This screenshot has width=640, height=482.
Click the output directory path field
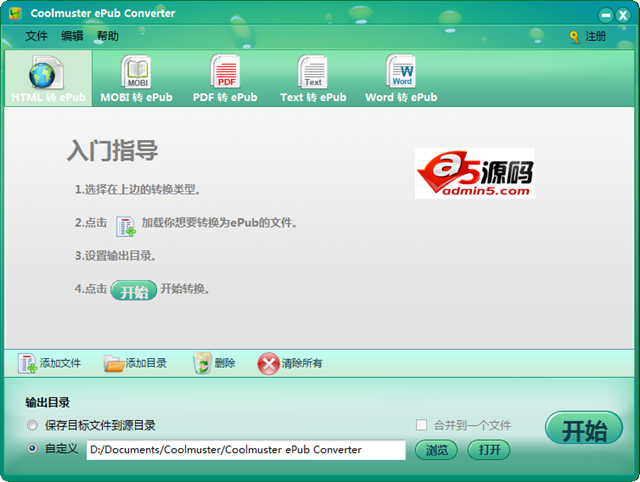tap(246, 450)
